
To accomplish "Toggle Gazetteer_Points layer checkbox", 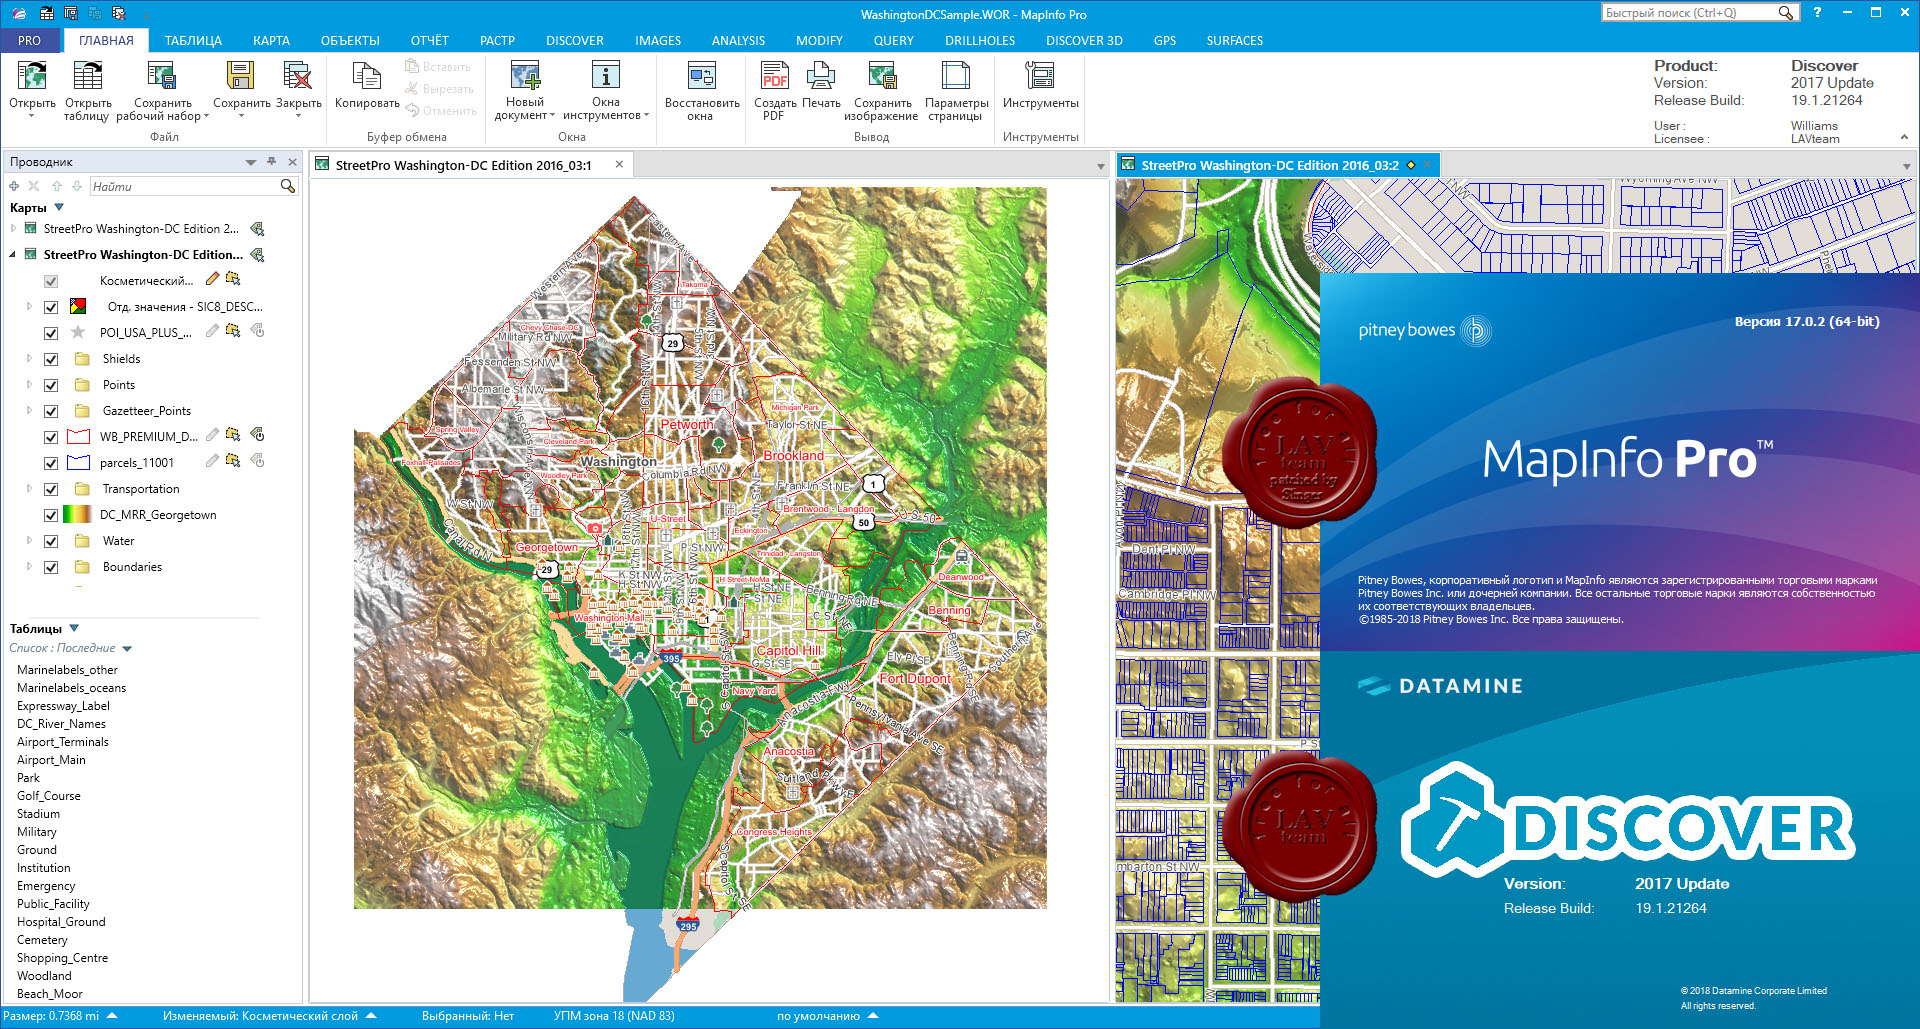I will 51,411.
